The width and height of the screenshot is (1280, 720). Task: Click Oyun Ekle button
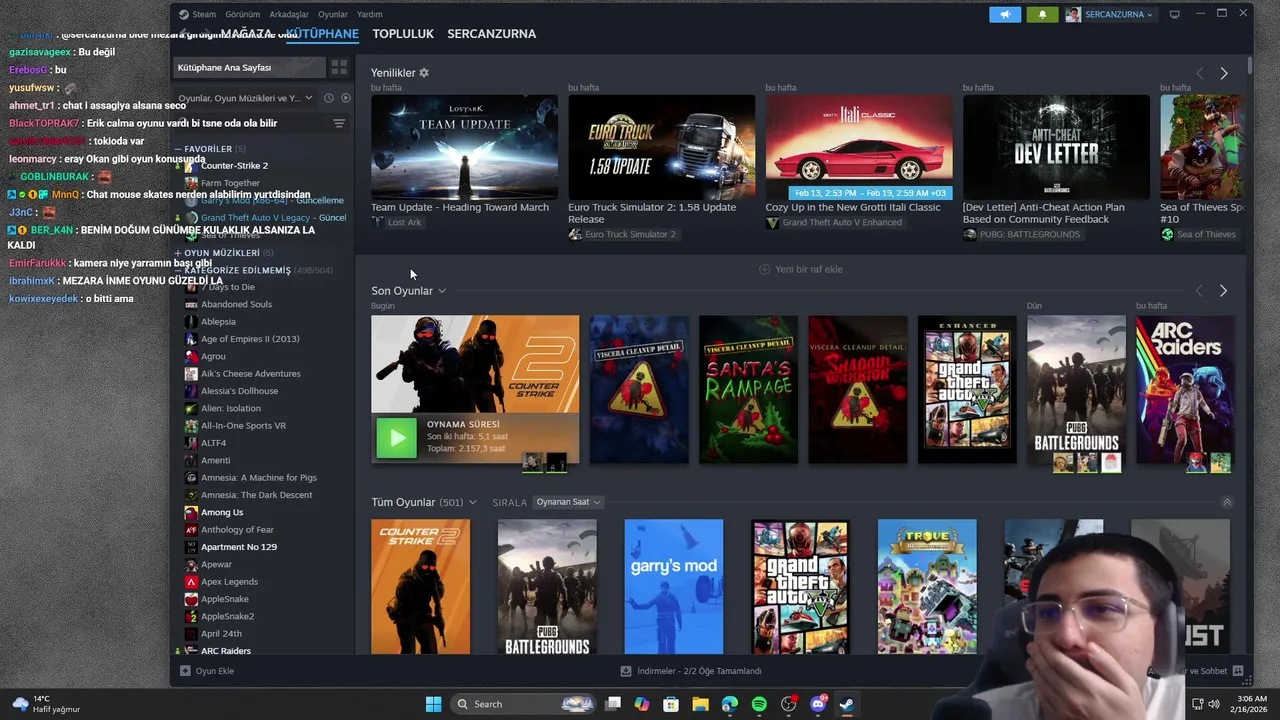(x=207, y=671)
